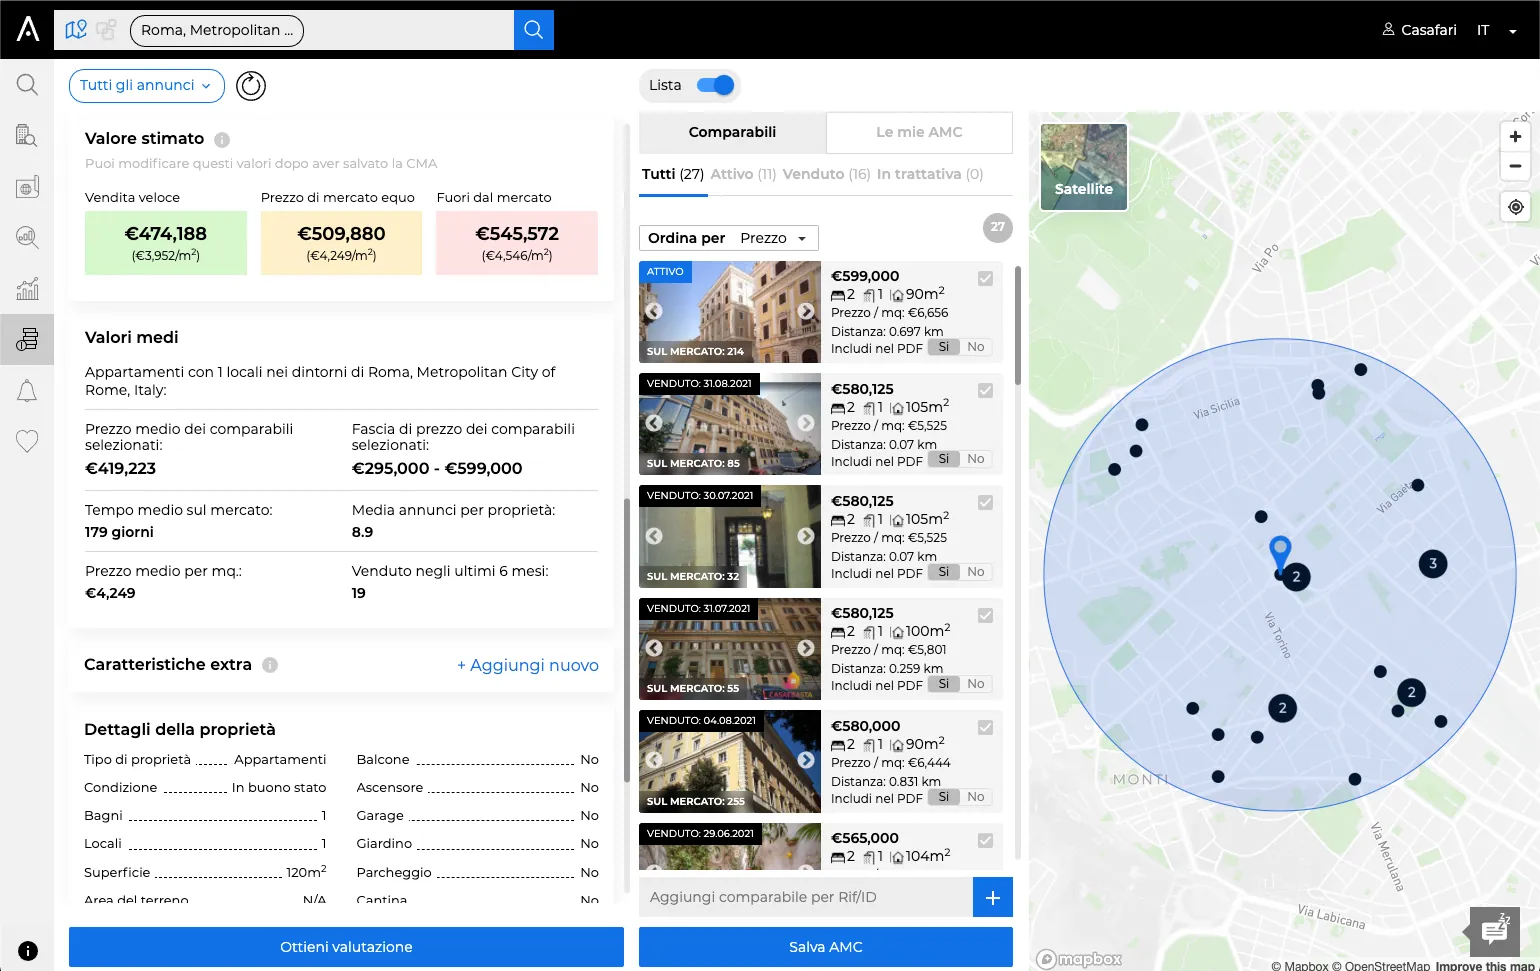Viewport: 1540px width, 971px height.
Task: Zoom in the map with plus
Action: point(1516,137)
